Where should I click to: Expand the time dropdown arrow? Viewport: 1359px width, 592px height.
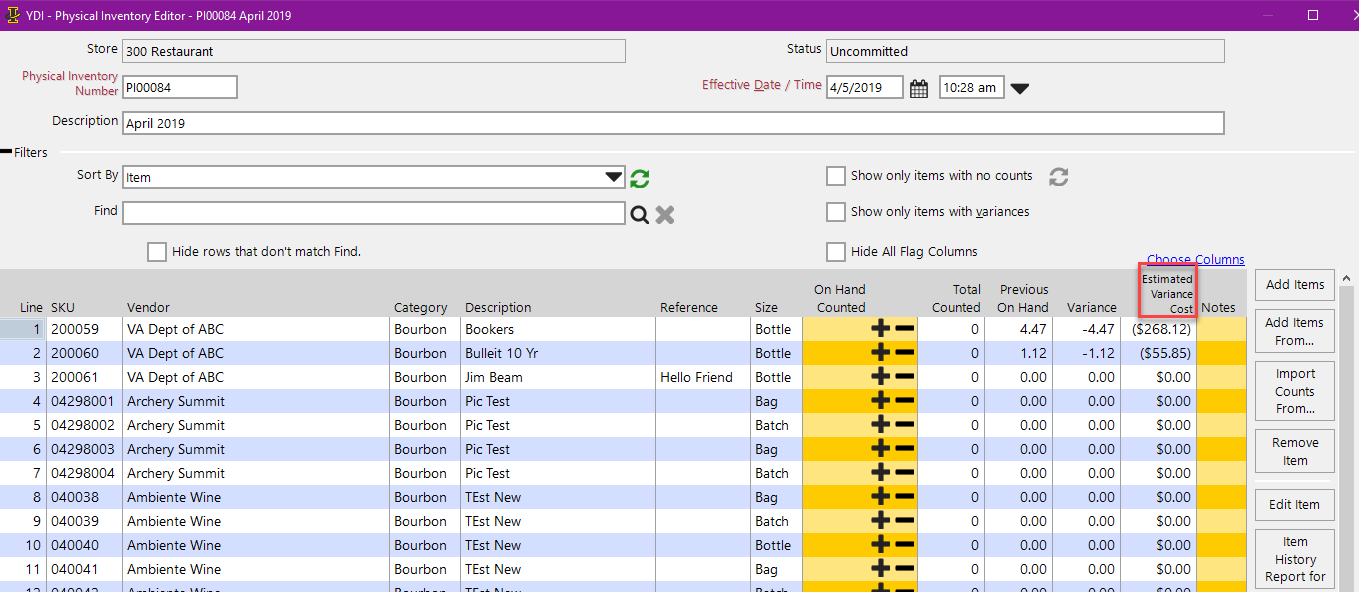[x=1019, y=88]
